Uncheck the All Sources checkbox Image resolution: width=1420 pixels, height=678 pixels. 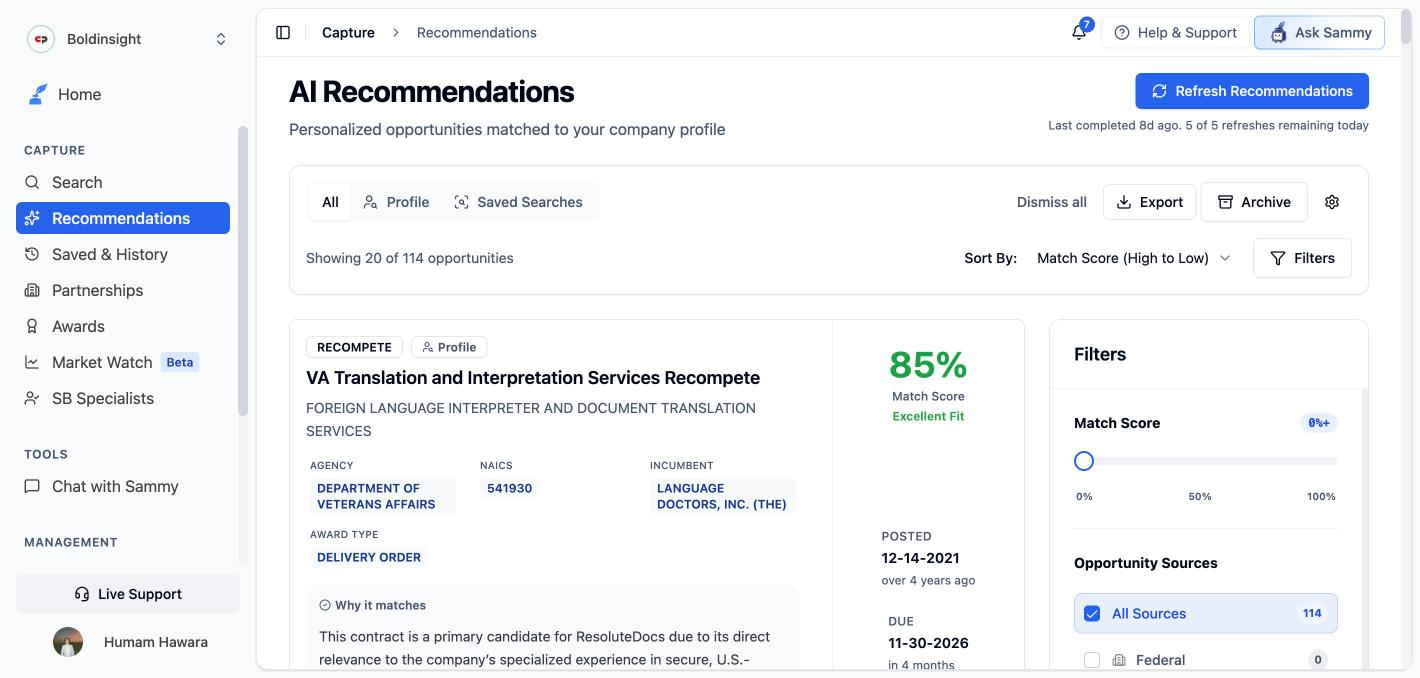click(1092, 614)
